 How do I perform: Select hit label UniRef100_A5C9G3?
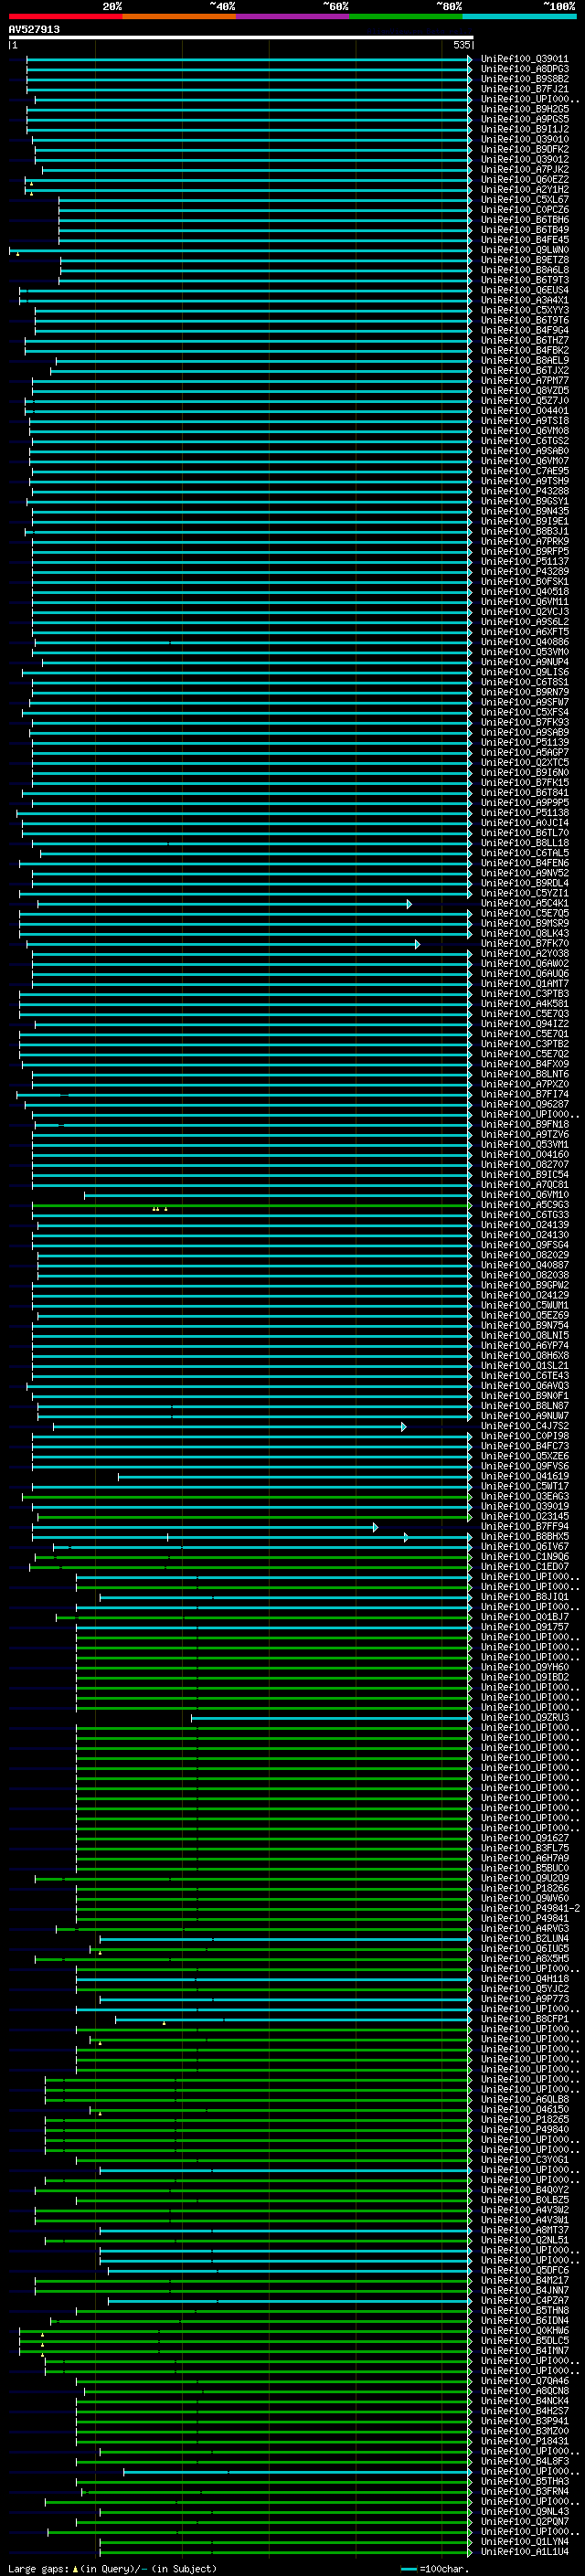pos(525,1205)
